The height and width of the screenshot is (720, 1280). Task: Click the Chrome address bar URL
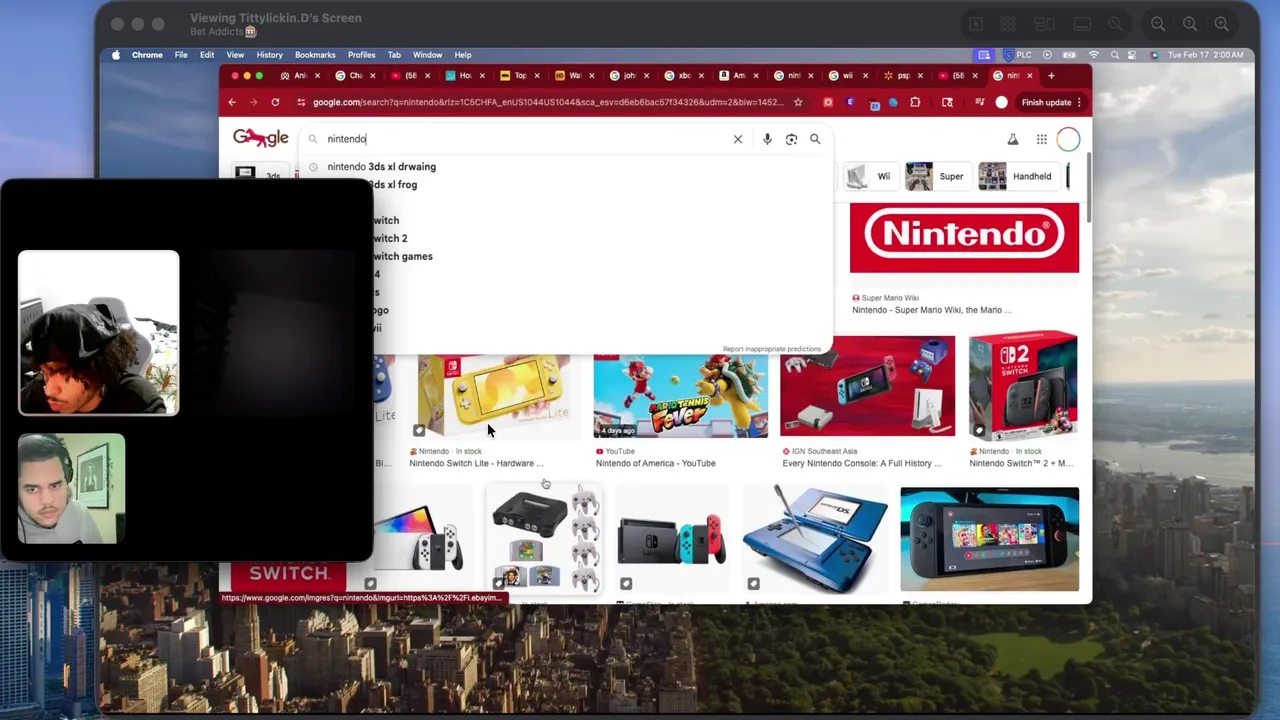(x=548, y=102)
